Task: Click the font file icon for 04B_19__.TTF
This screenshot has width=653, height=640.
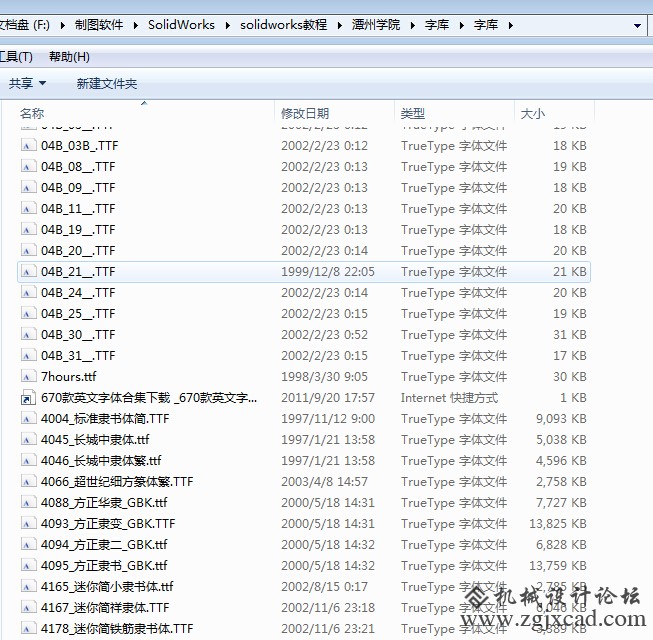Action: pyautogui.click(x=28, y=229)
